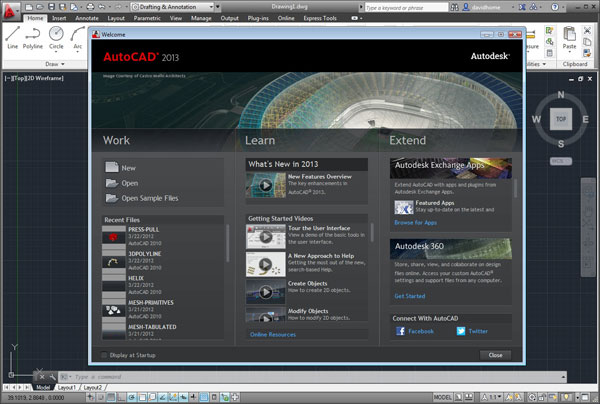600x404 pixels.
Task: Click the command line wrench customize icon
Action: [x=52, y=377]
